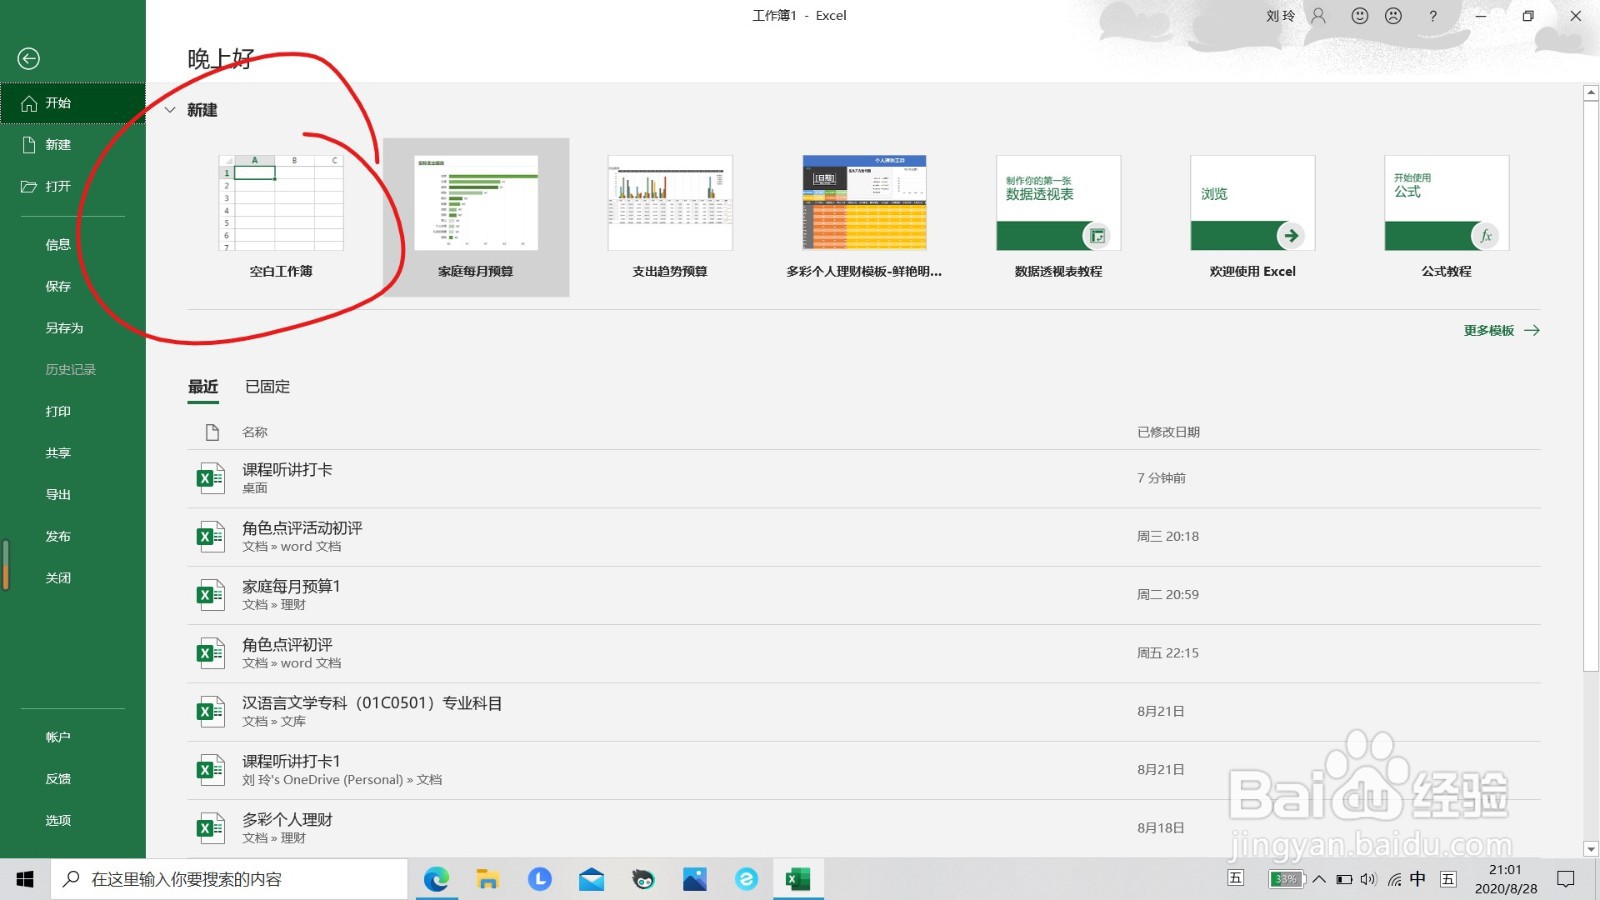Click Excel file icon beside 汉语言文学专科
This screenshot has width=1600, height=900.
(x=210, y=712)
